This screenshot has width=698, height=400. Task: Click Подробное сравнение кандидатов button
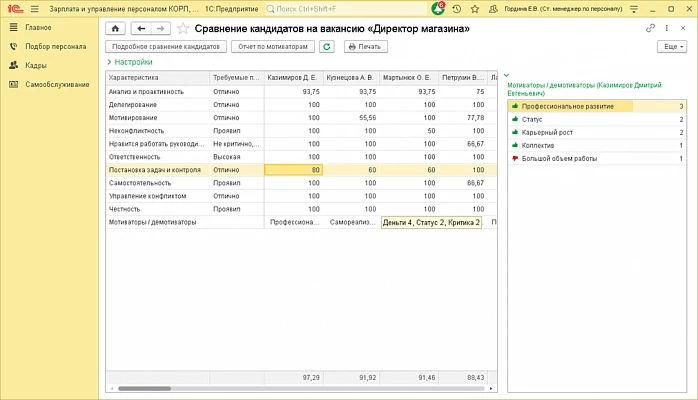pos(166,46)
